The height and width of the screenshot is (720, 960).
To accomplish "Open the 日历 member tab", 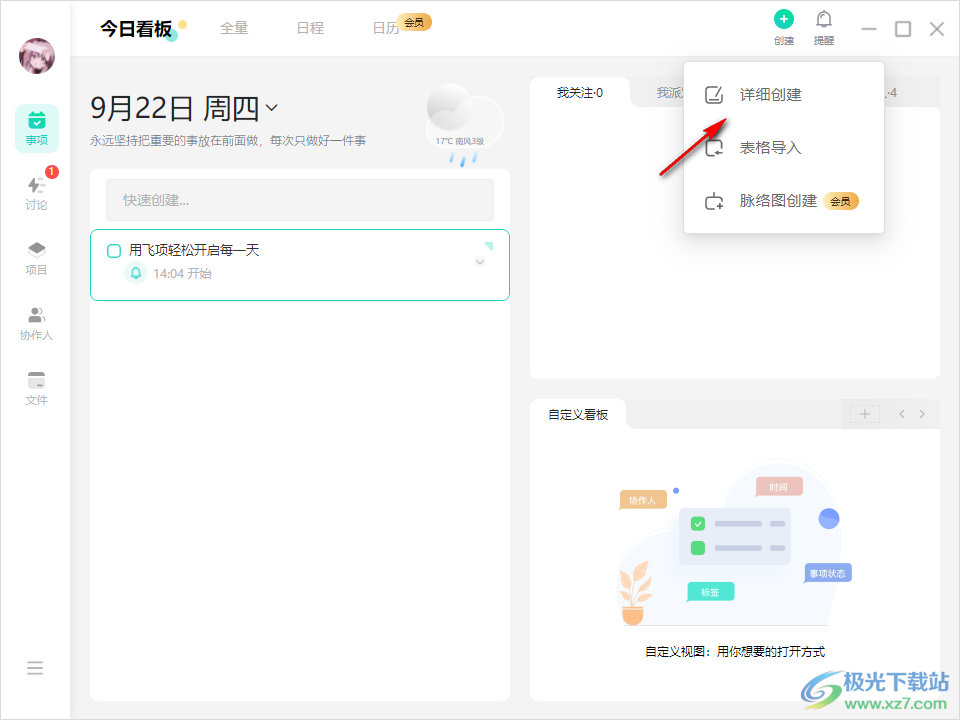I will tap(383, 28).
